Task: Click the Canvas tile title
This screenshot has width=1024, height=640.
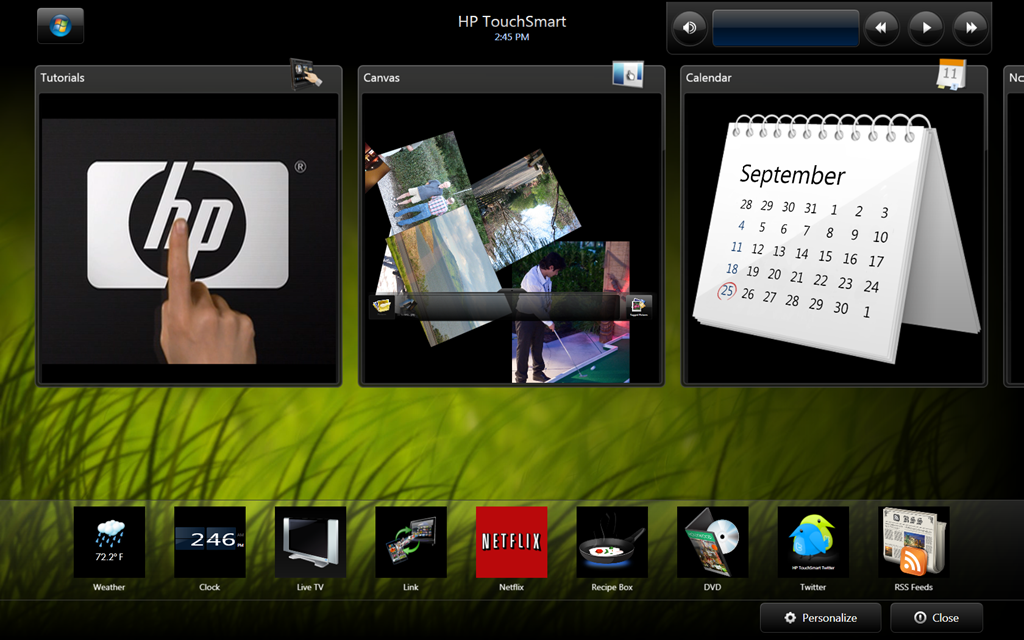Action: [x=381, y=78]
